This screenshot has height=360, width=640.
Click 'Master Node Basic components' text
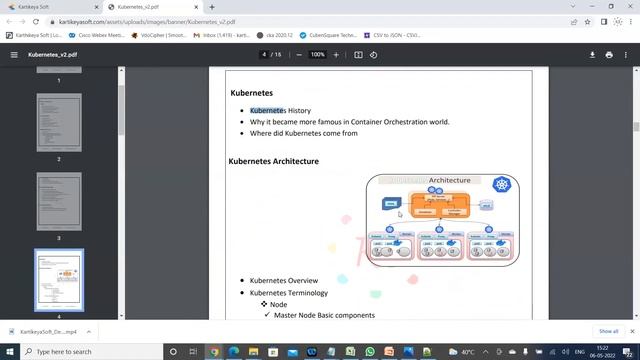click(x=324, y=316)
